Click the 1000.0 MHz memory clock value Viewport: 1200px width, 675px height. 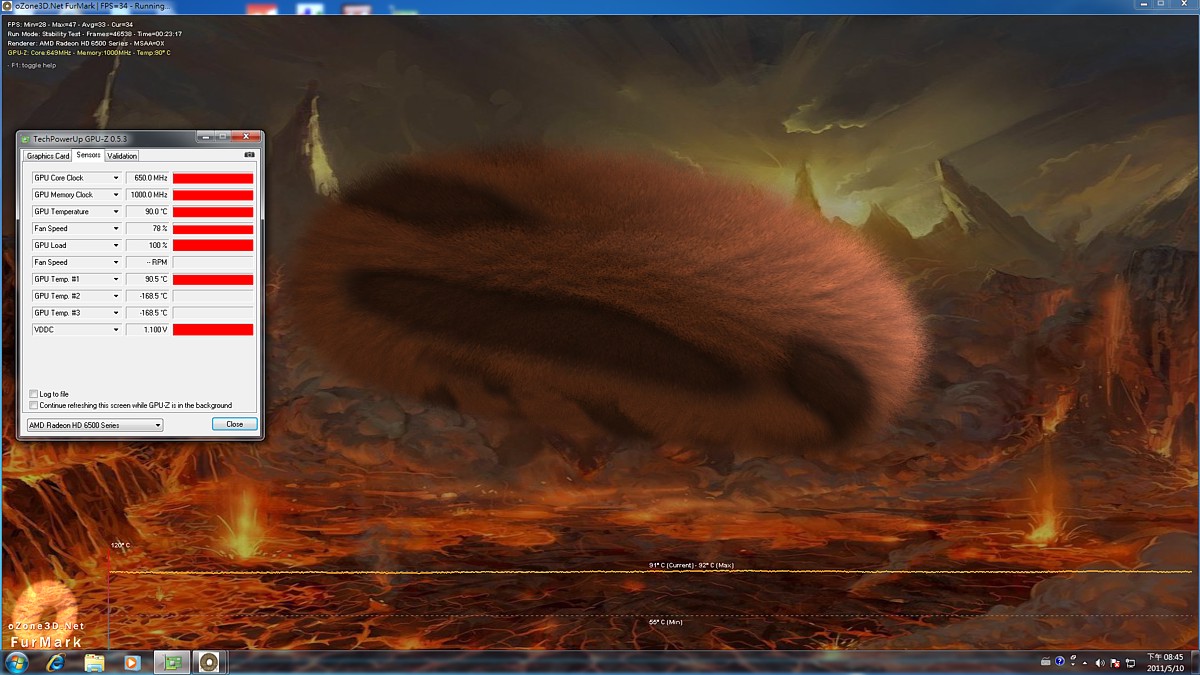point(148,195)
